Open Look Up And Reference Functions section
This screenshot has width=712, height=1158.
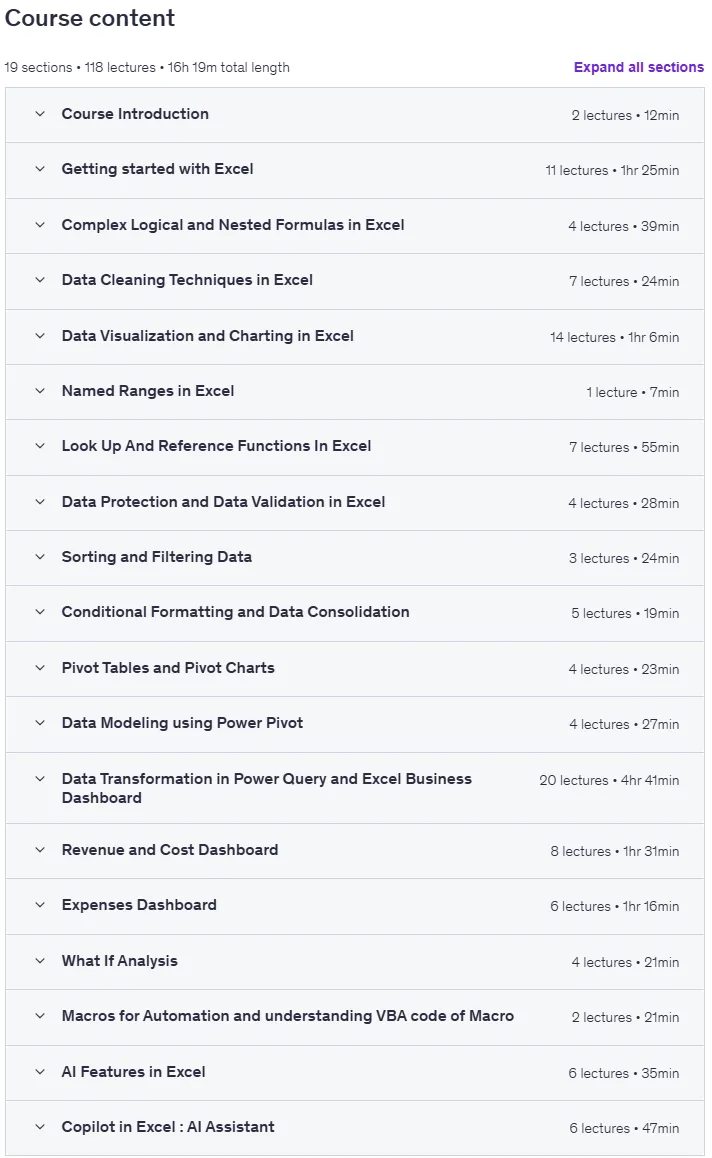355,448
